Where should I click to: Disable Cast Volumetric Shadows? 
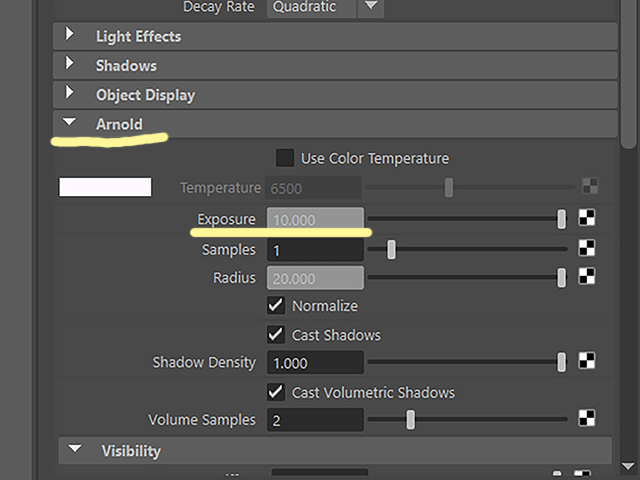(276, 392)
